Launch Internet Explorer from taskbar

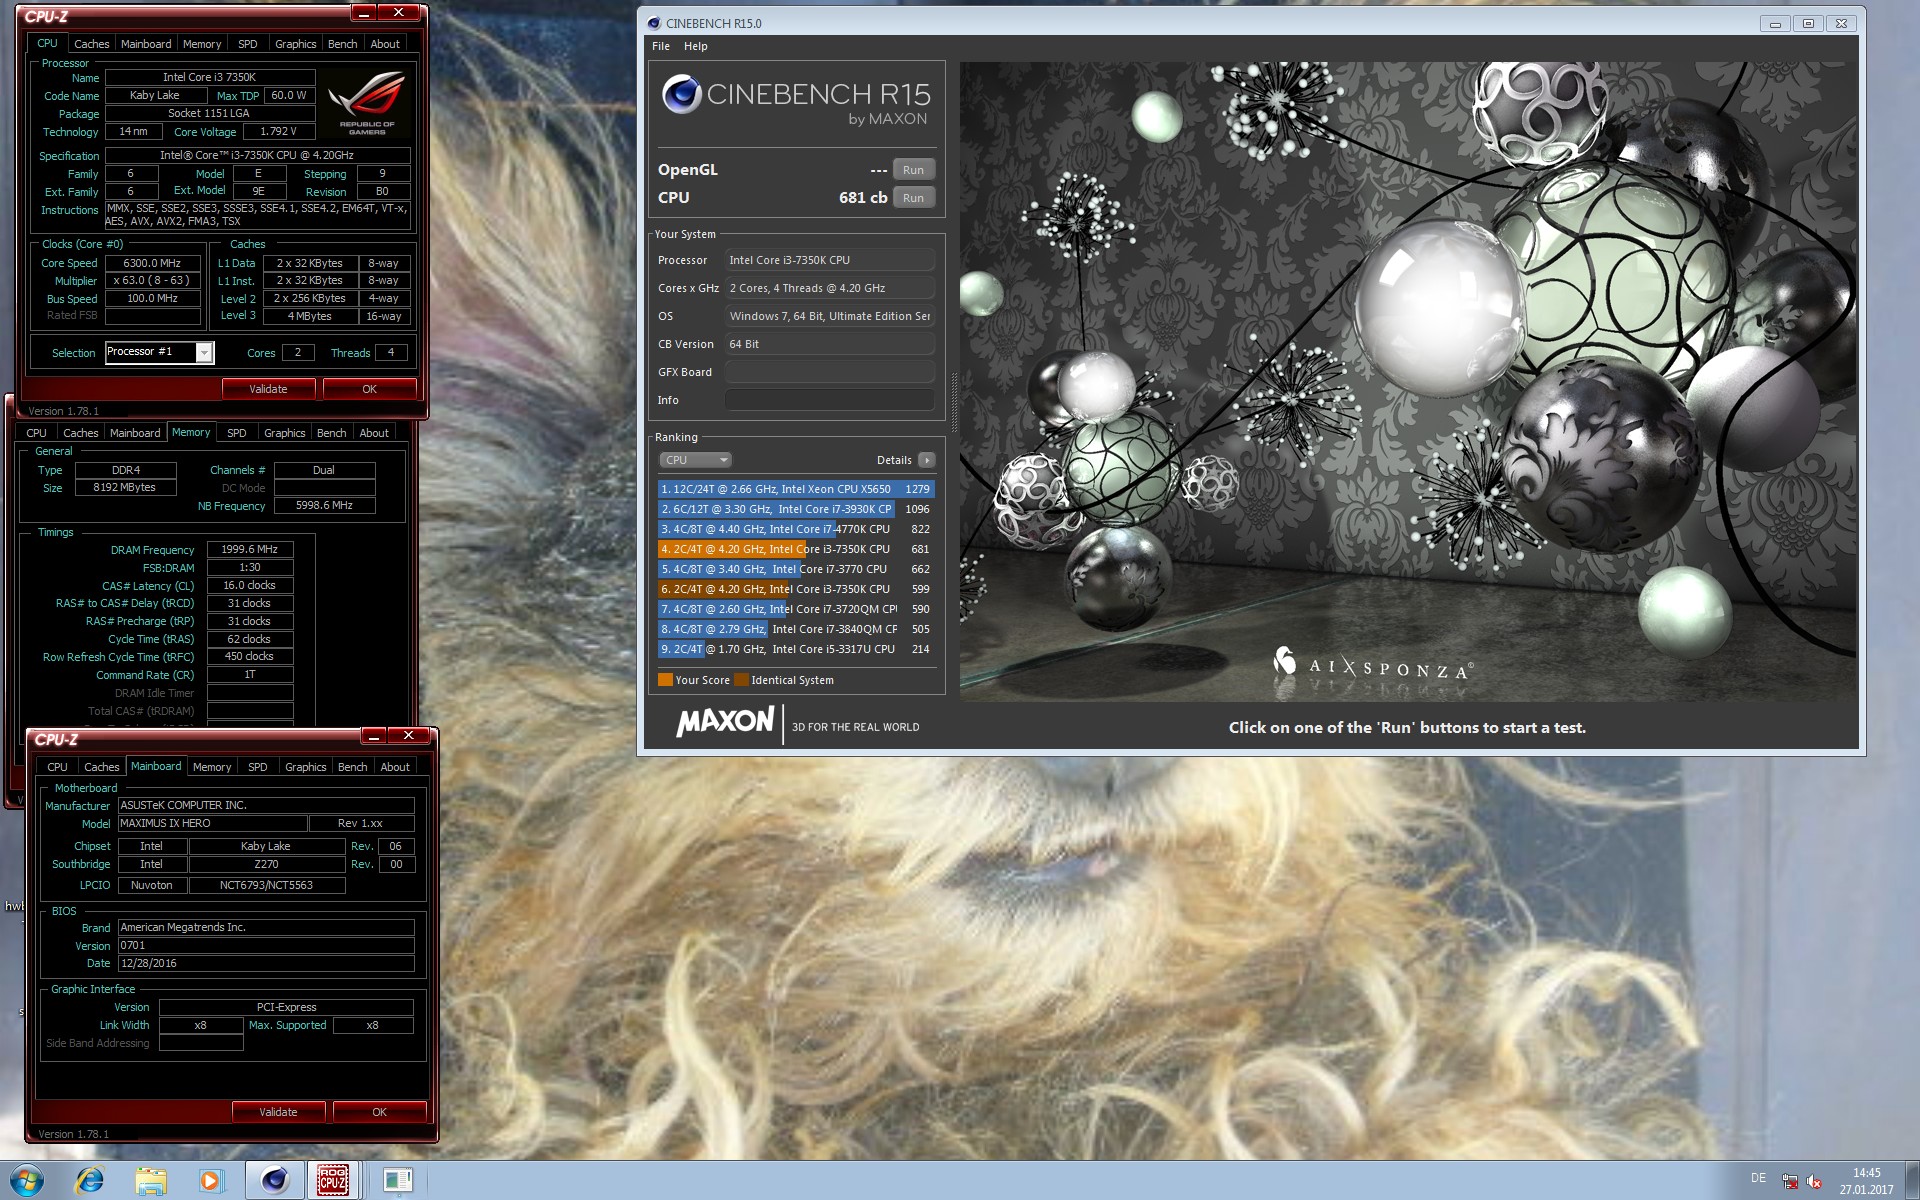(90, 1180)
